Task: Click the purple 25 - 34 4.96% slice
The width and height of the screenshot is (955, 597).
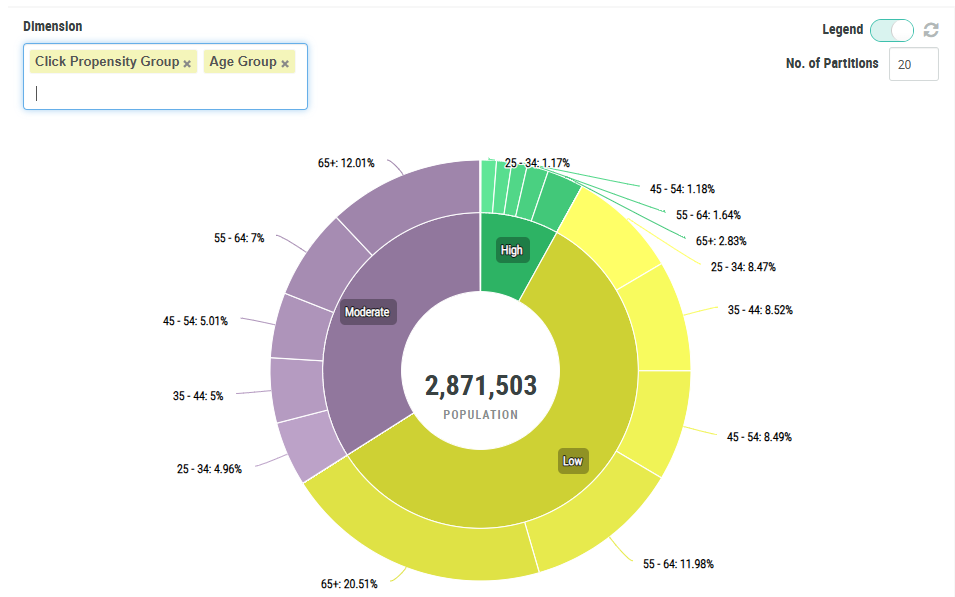Action: point(303,447)
